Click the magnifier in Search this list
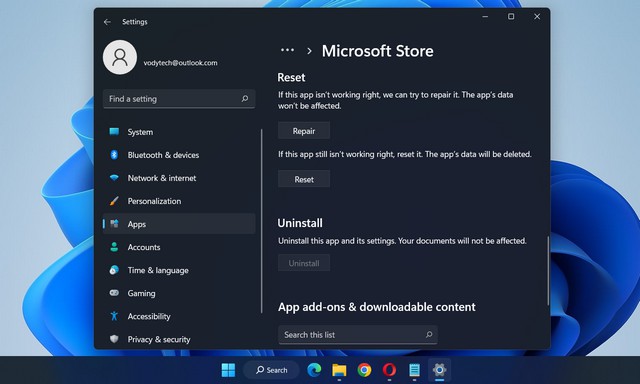The image size is (640, 384). [x=429, y=335]
